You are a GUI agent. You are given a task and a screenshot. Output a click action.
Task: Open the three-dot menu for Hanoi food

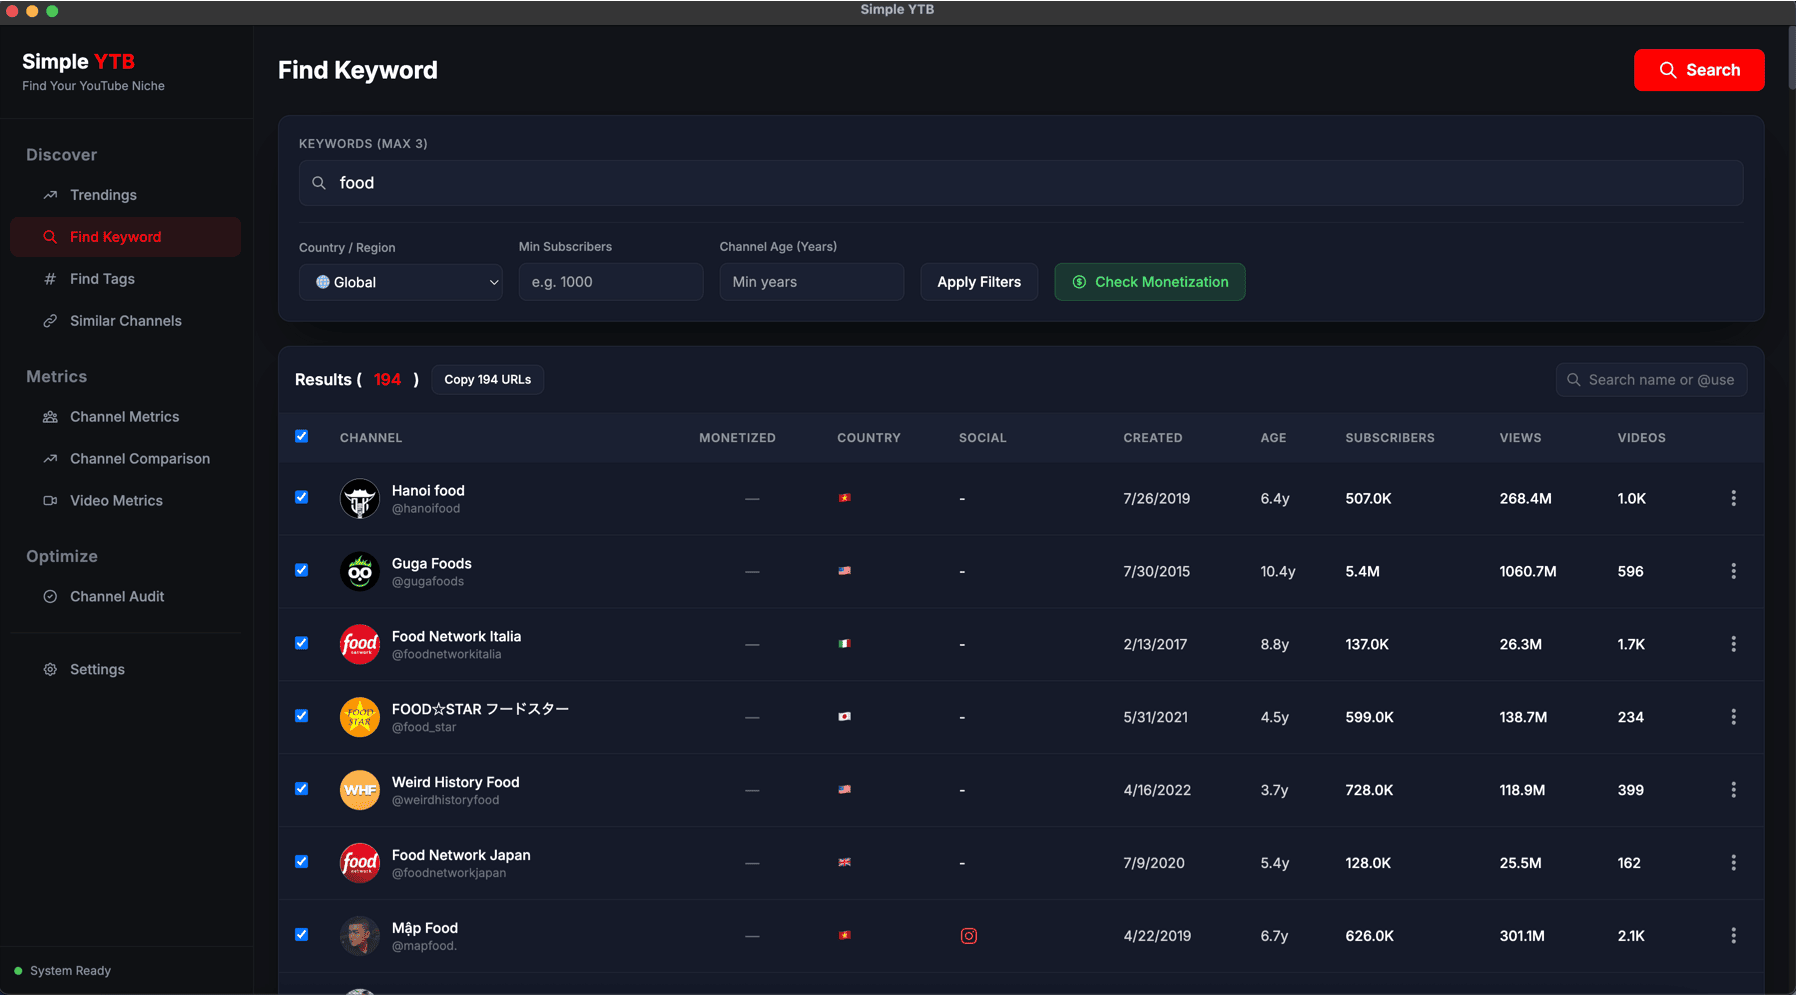point(1733,498)
